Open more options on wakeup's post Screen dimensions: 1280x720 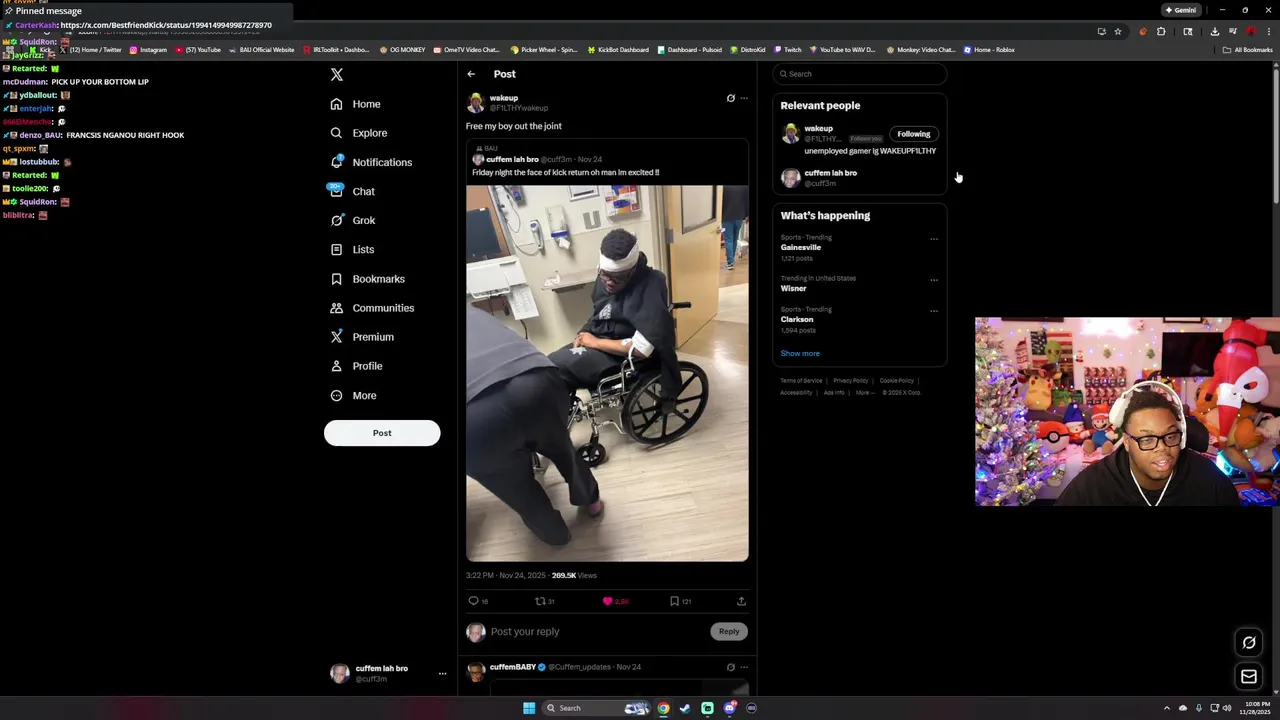(743, 98)
